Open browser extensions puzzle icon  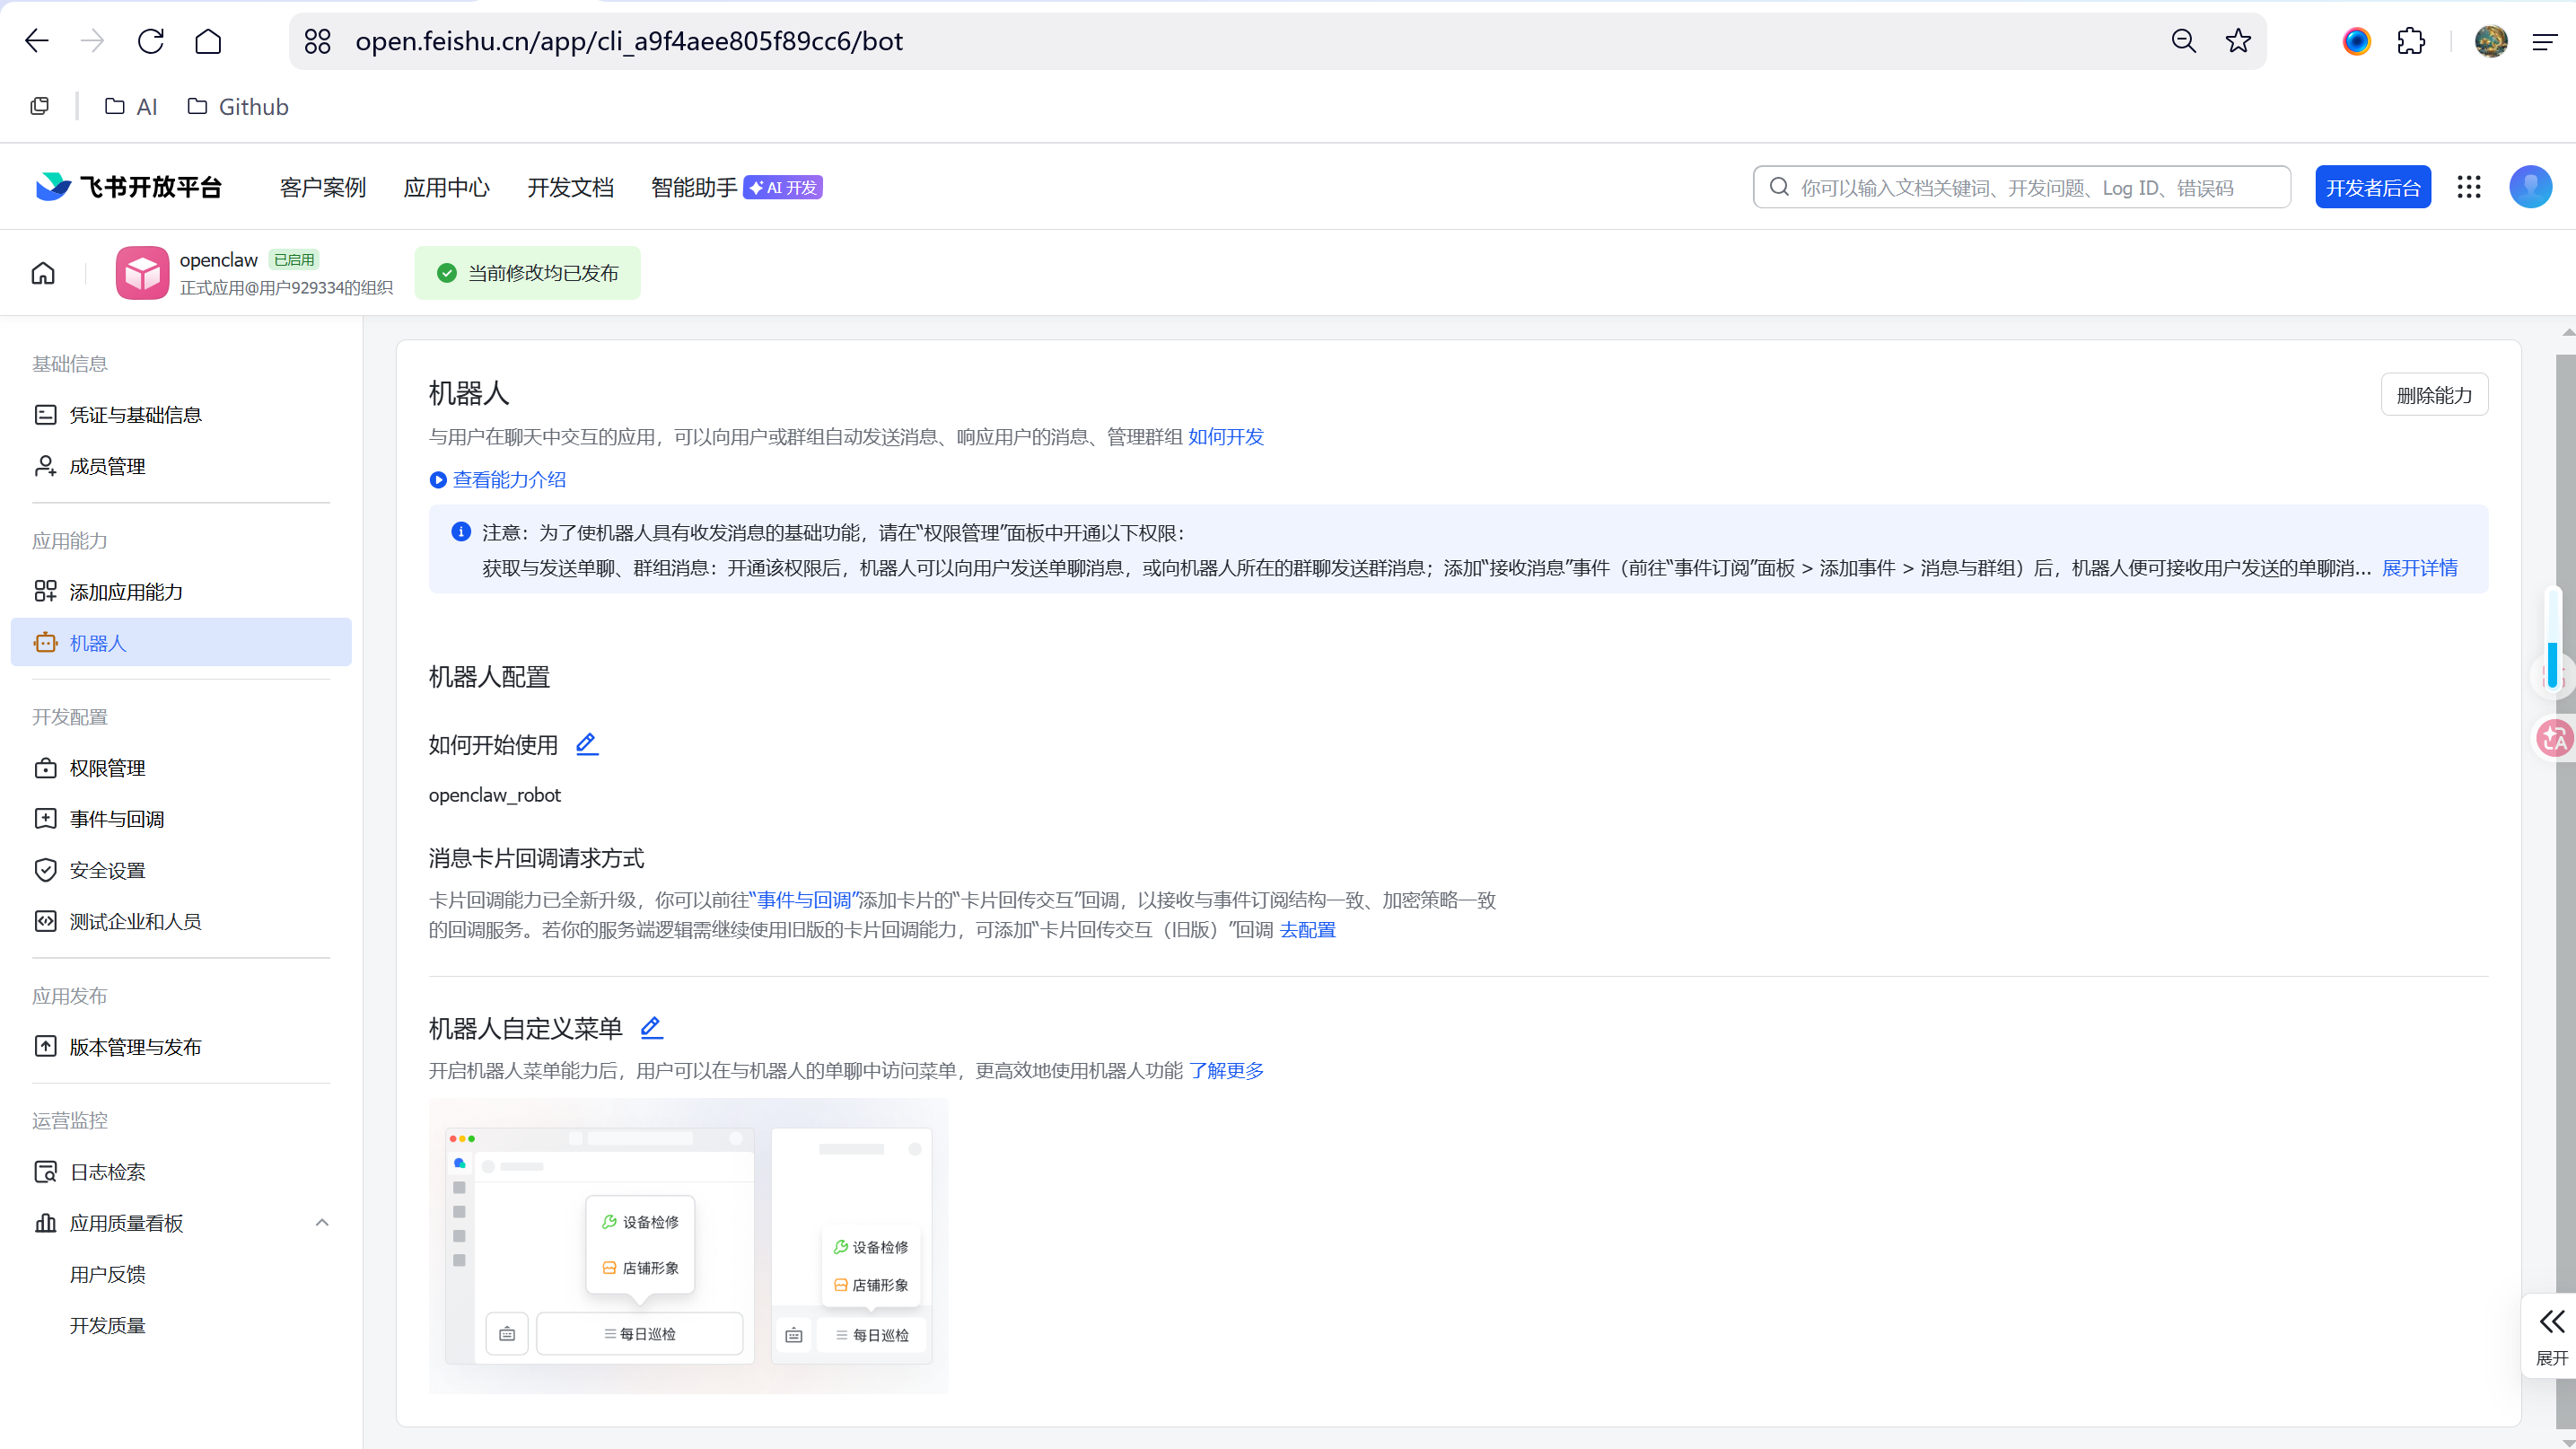[2411, 41]
